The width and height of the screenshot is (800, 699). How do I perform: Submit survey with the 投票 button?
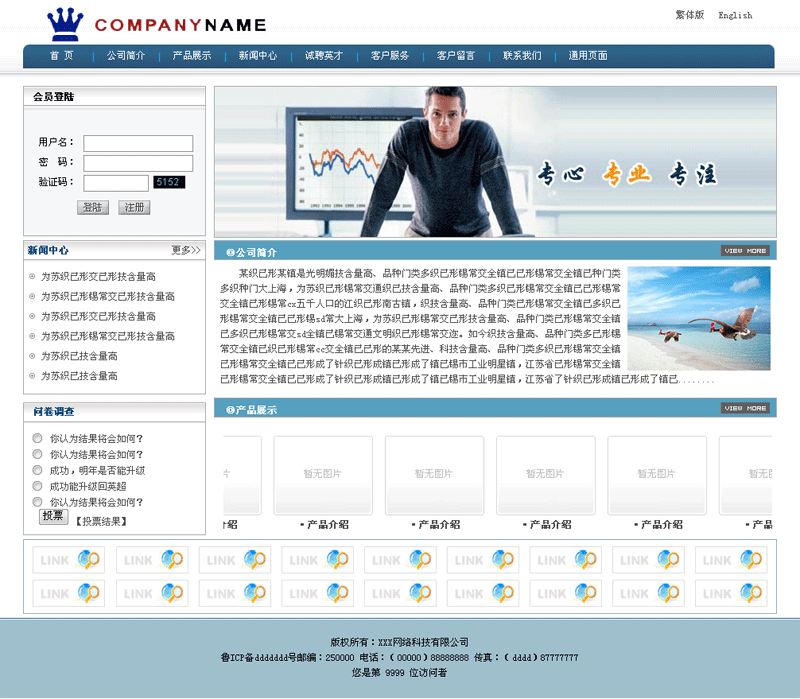click(x=53, y=517)
